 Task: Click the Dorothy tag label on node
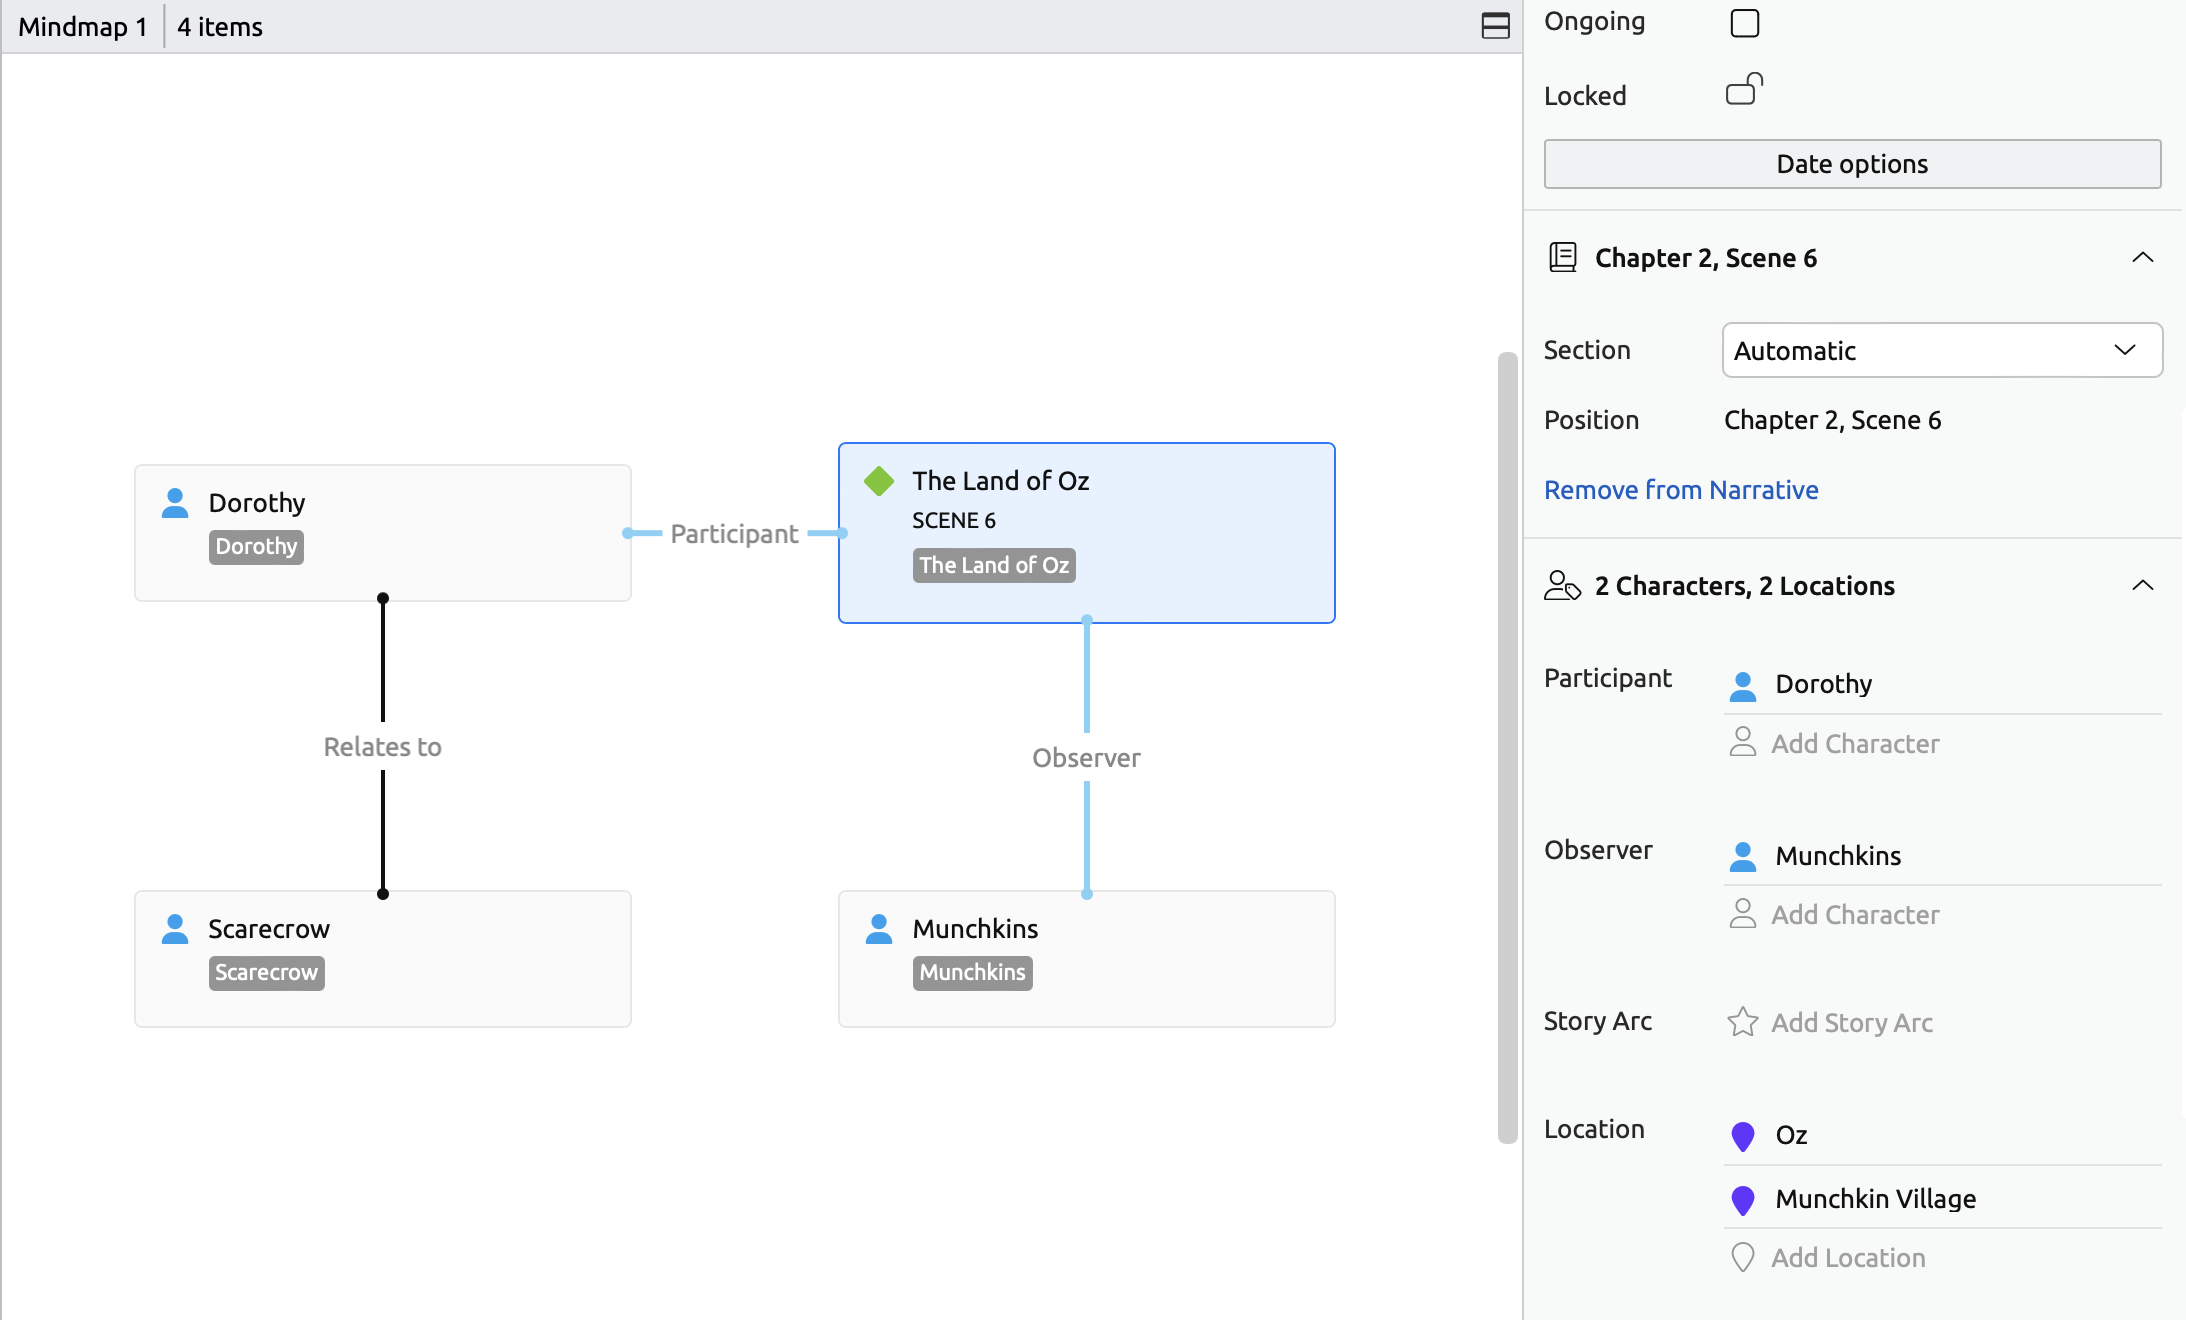[256, 547]
